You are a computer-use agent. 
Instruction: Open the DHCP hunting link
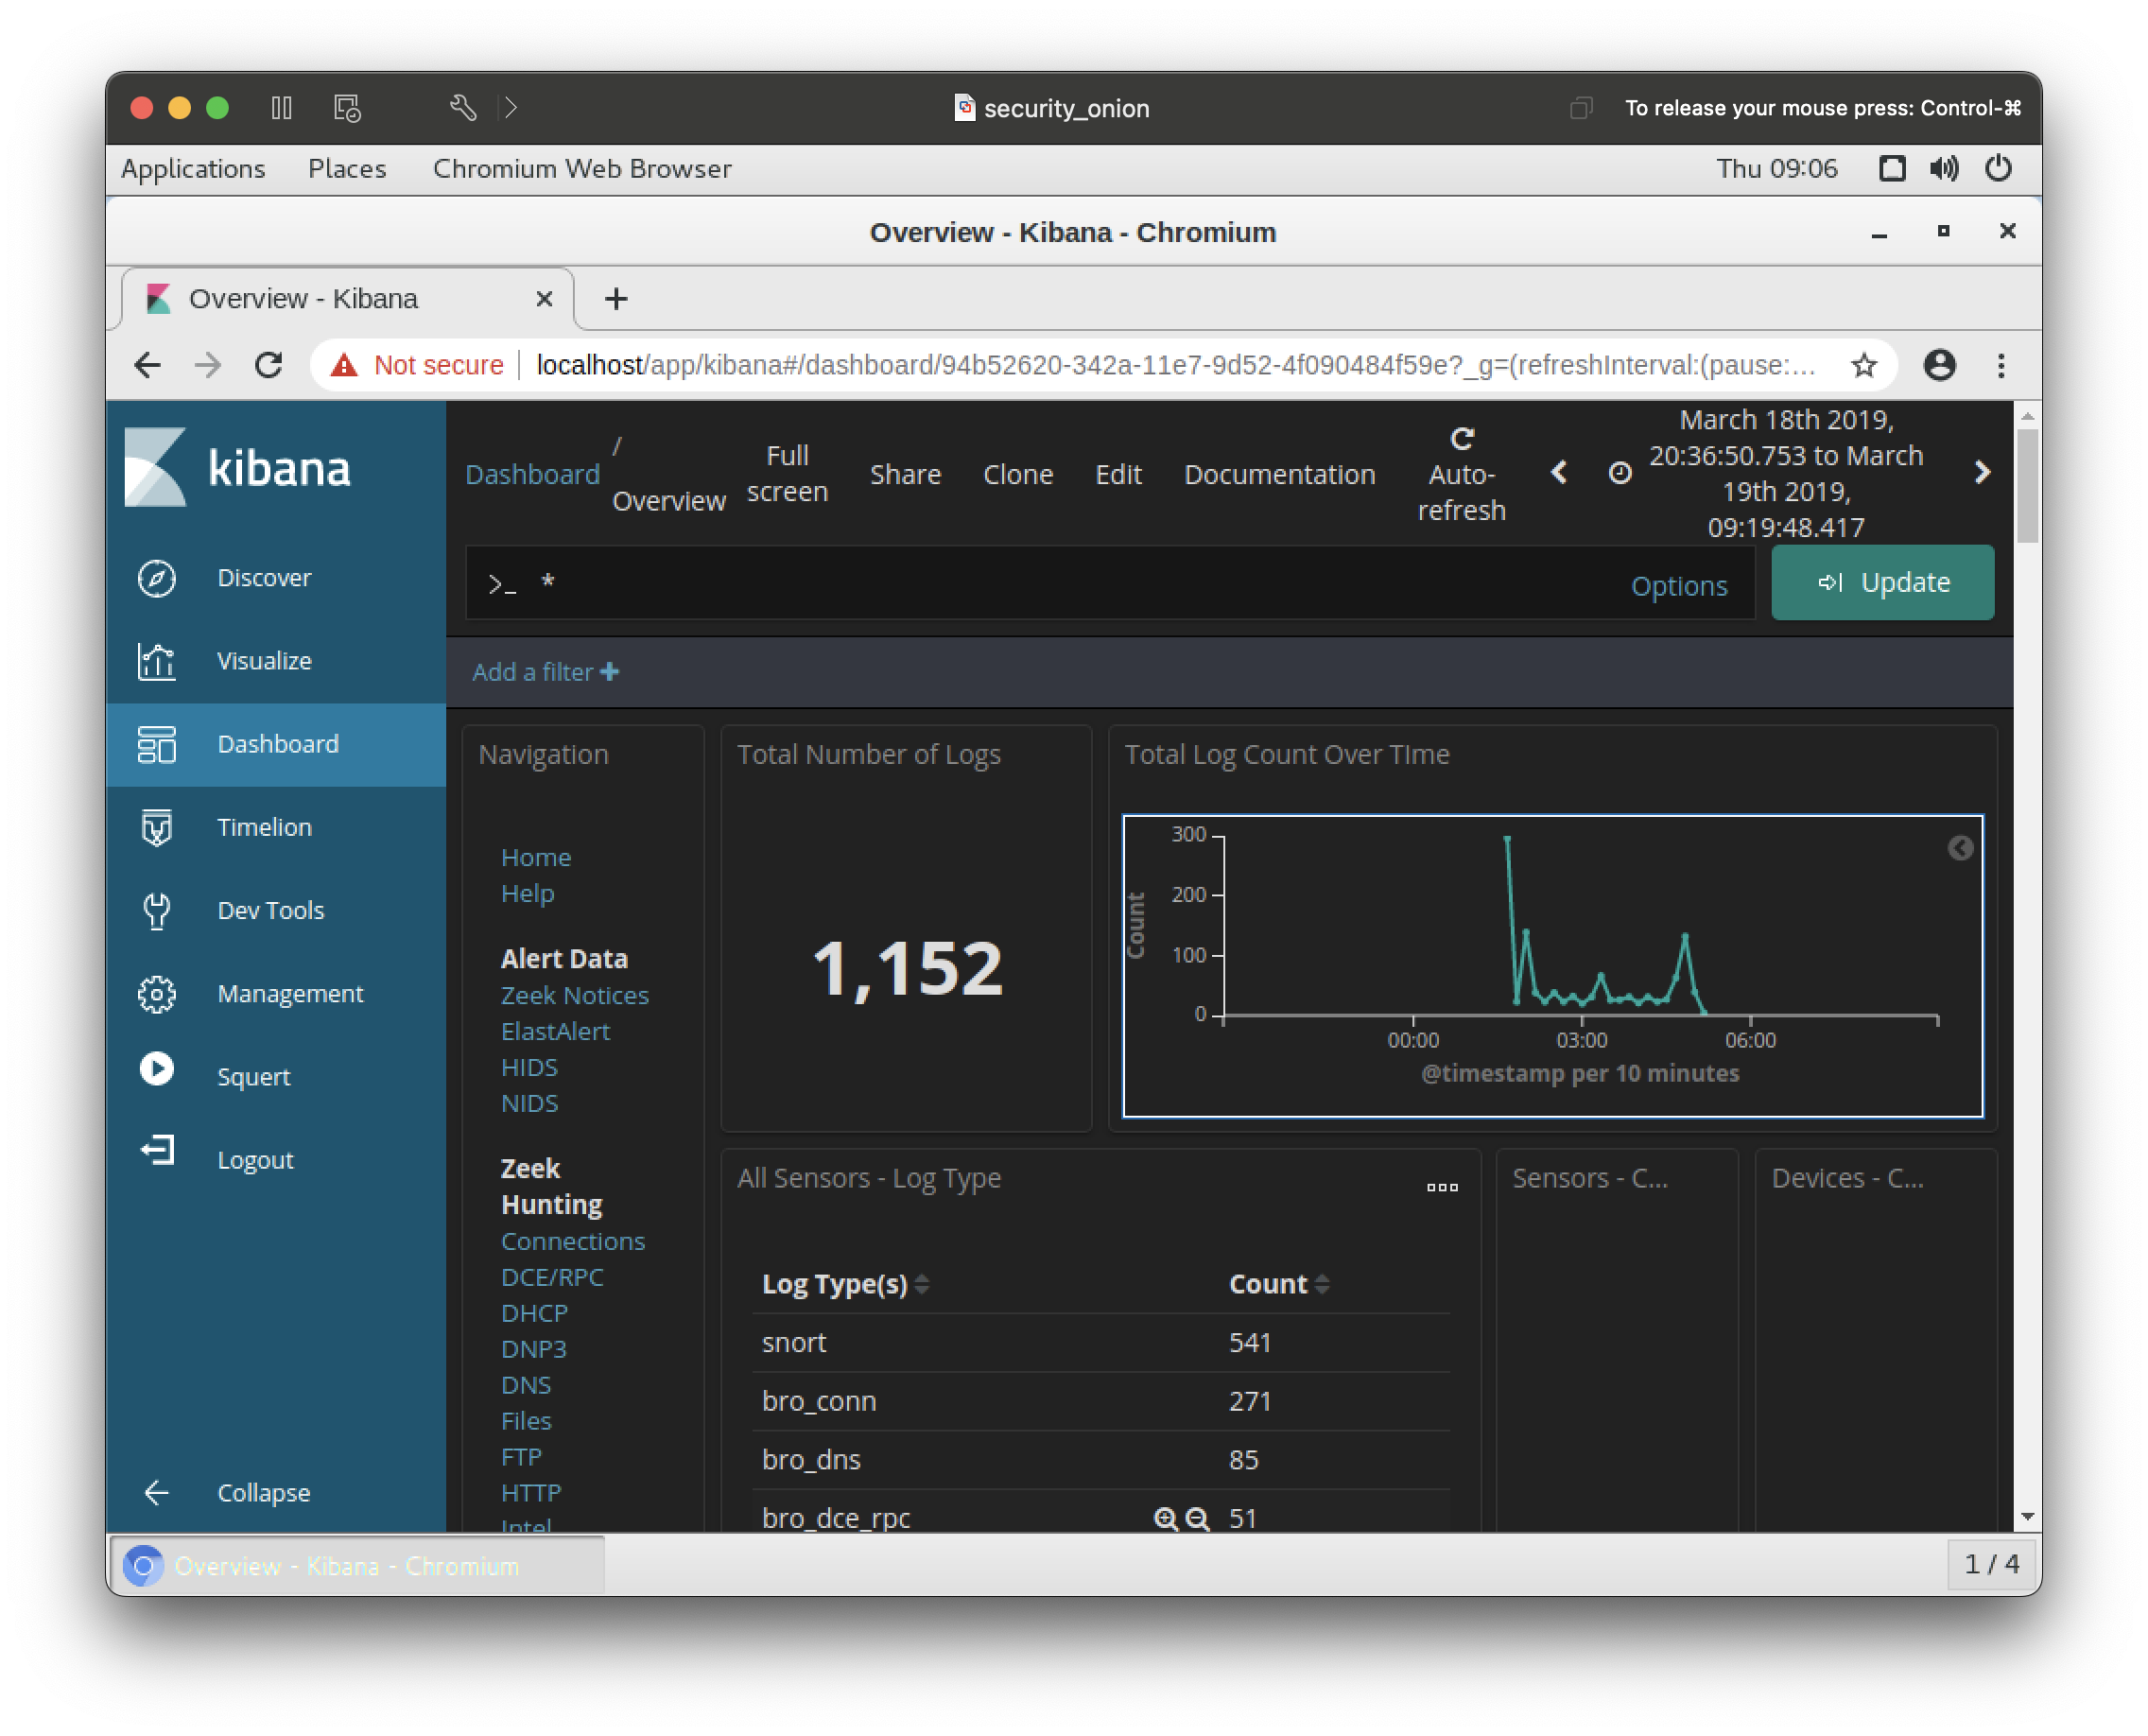(534, 1313)
